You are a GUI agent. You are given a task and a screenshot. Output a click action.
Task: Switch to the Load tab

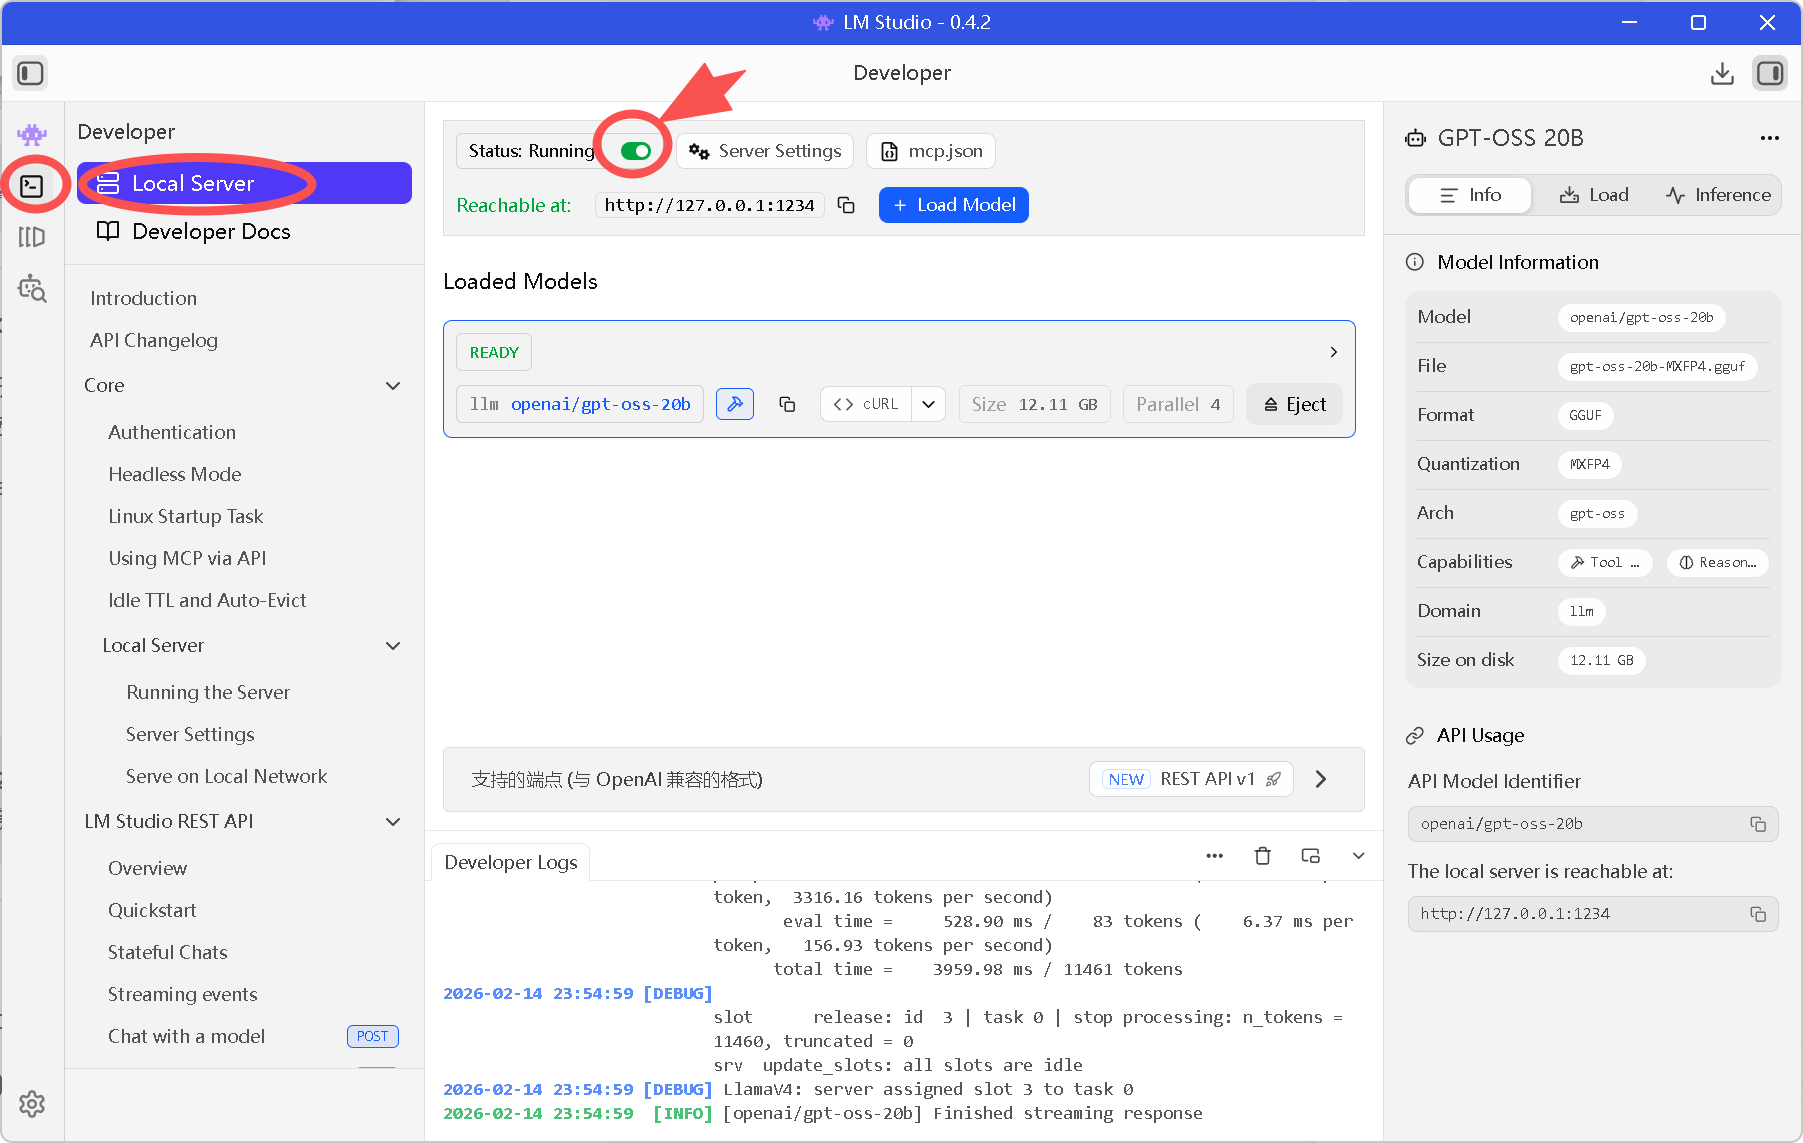(x=1594, y=195)
